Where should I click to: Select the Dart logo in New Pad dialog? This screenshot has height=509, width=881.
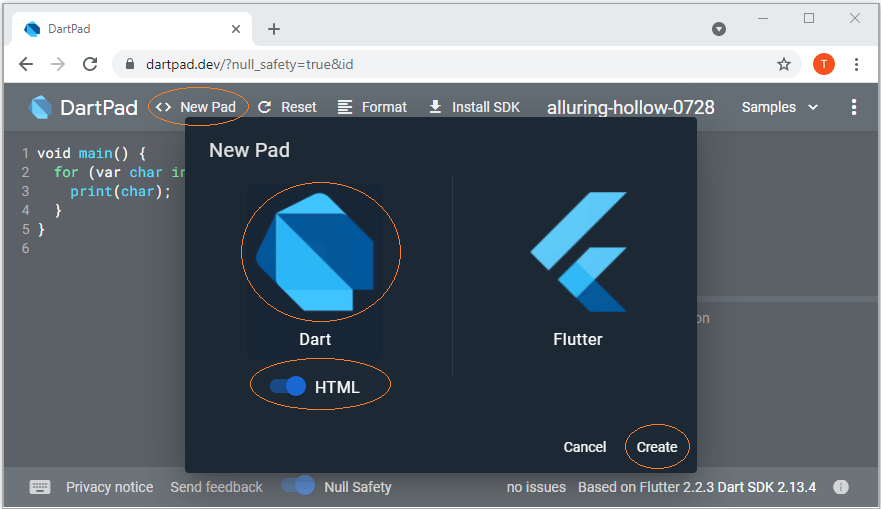(x=316, y=251)
